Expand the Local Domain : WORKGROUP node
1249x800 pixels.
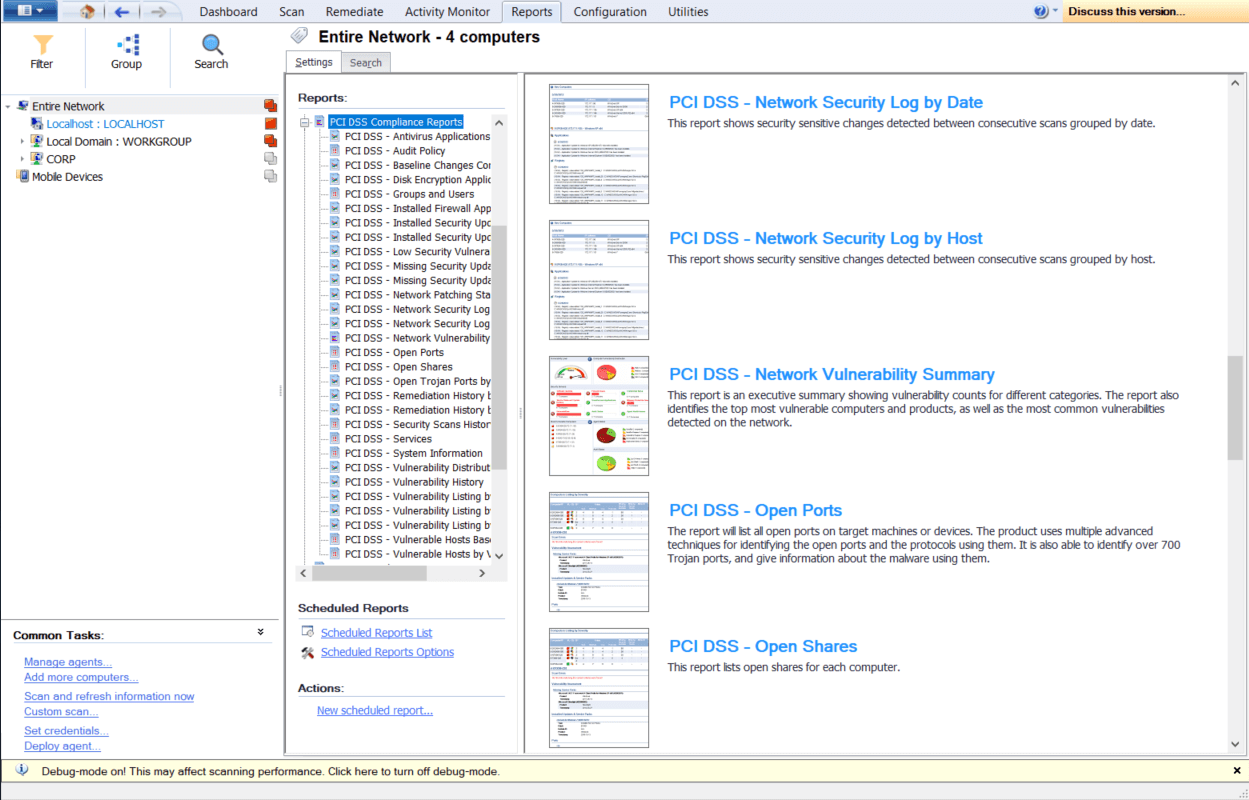23,142
